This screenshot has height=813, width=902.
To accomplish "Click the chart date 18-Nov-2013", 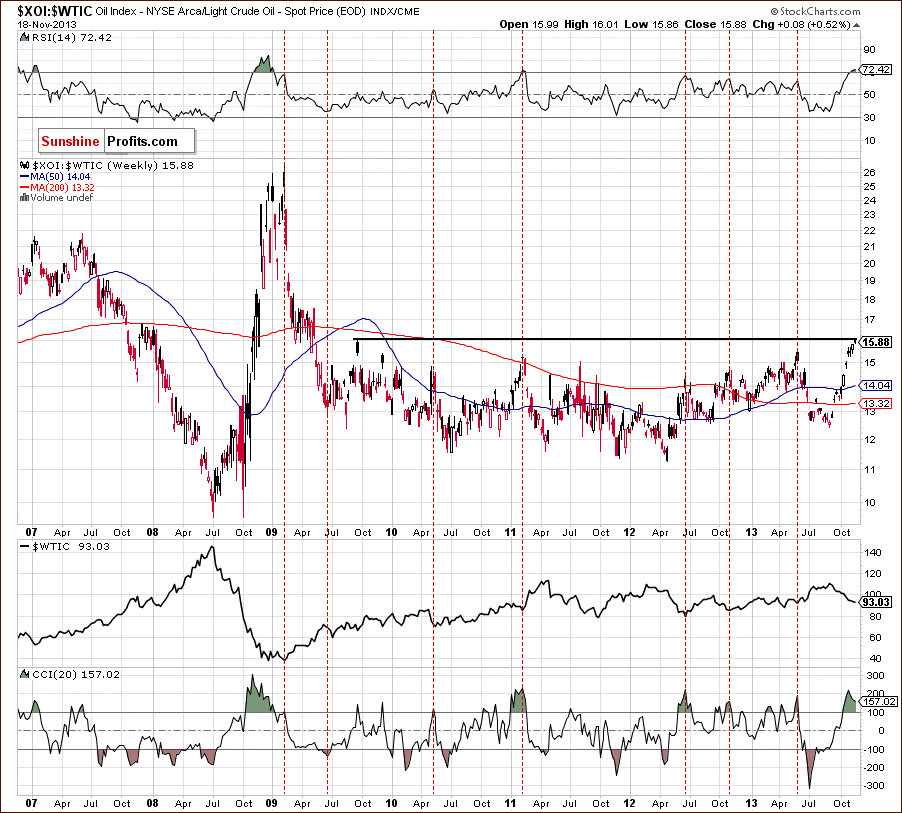I will click(x=47, y=25).
